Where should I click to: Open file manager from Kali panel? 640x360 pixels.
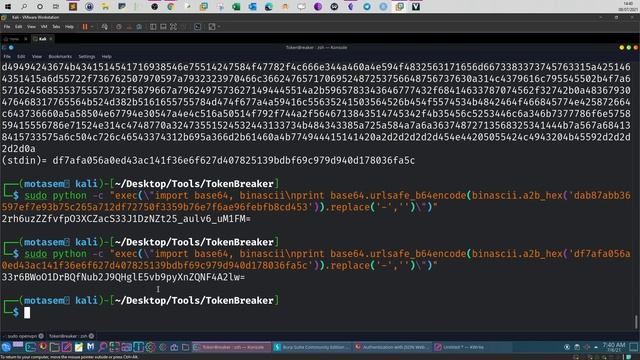pos(54,347)
